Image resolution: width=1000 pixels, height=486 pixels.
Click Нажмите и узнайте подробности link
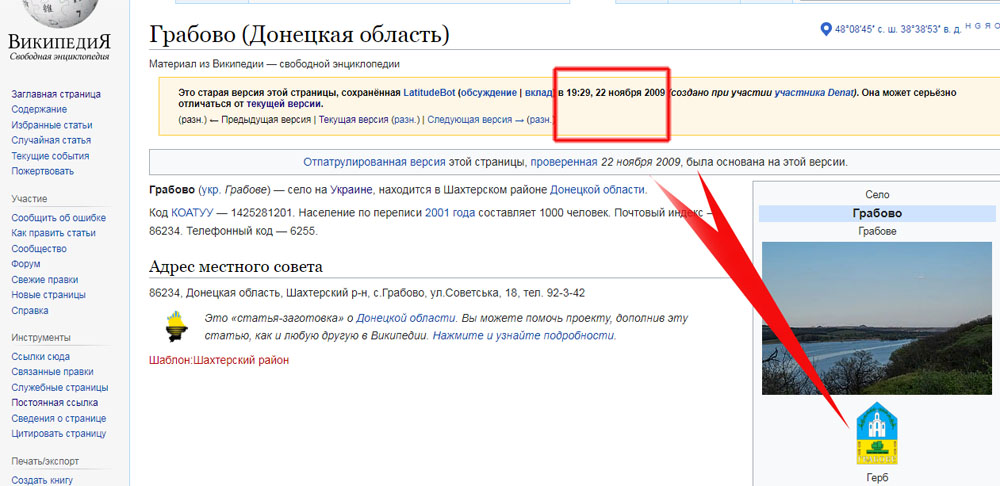[x=524, y=335]
